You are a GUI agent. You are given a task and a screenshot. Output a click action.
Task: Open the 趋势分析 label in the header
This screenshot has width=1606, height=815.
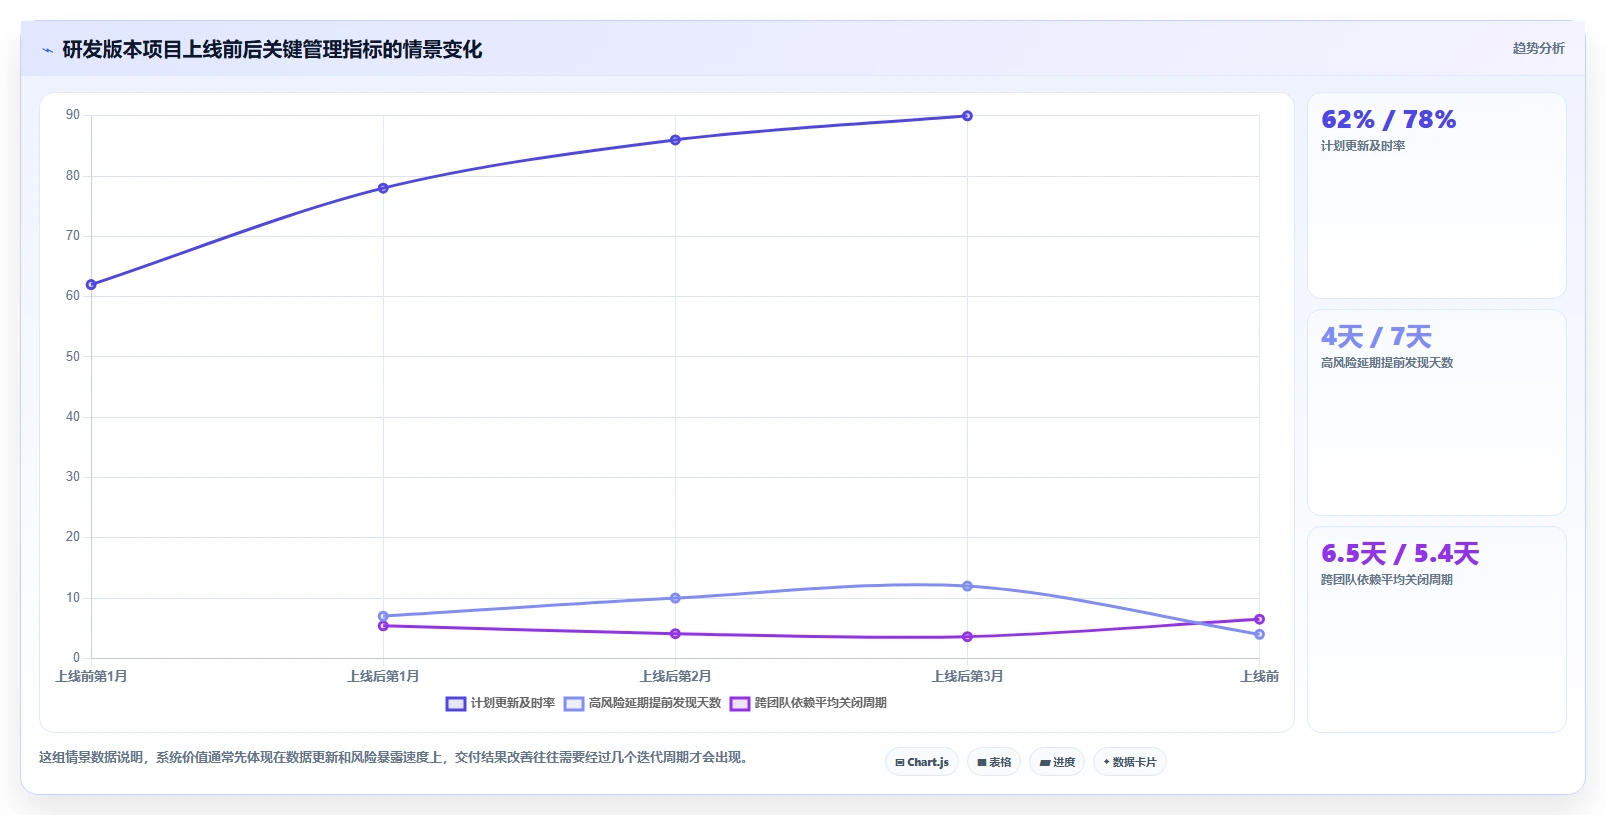1538,48
